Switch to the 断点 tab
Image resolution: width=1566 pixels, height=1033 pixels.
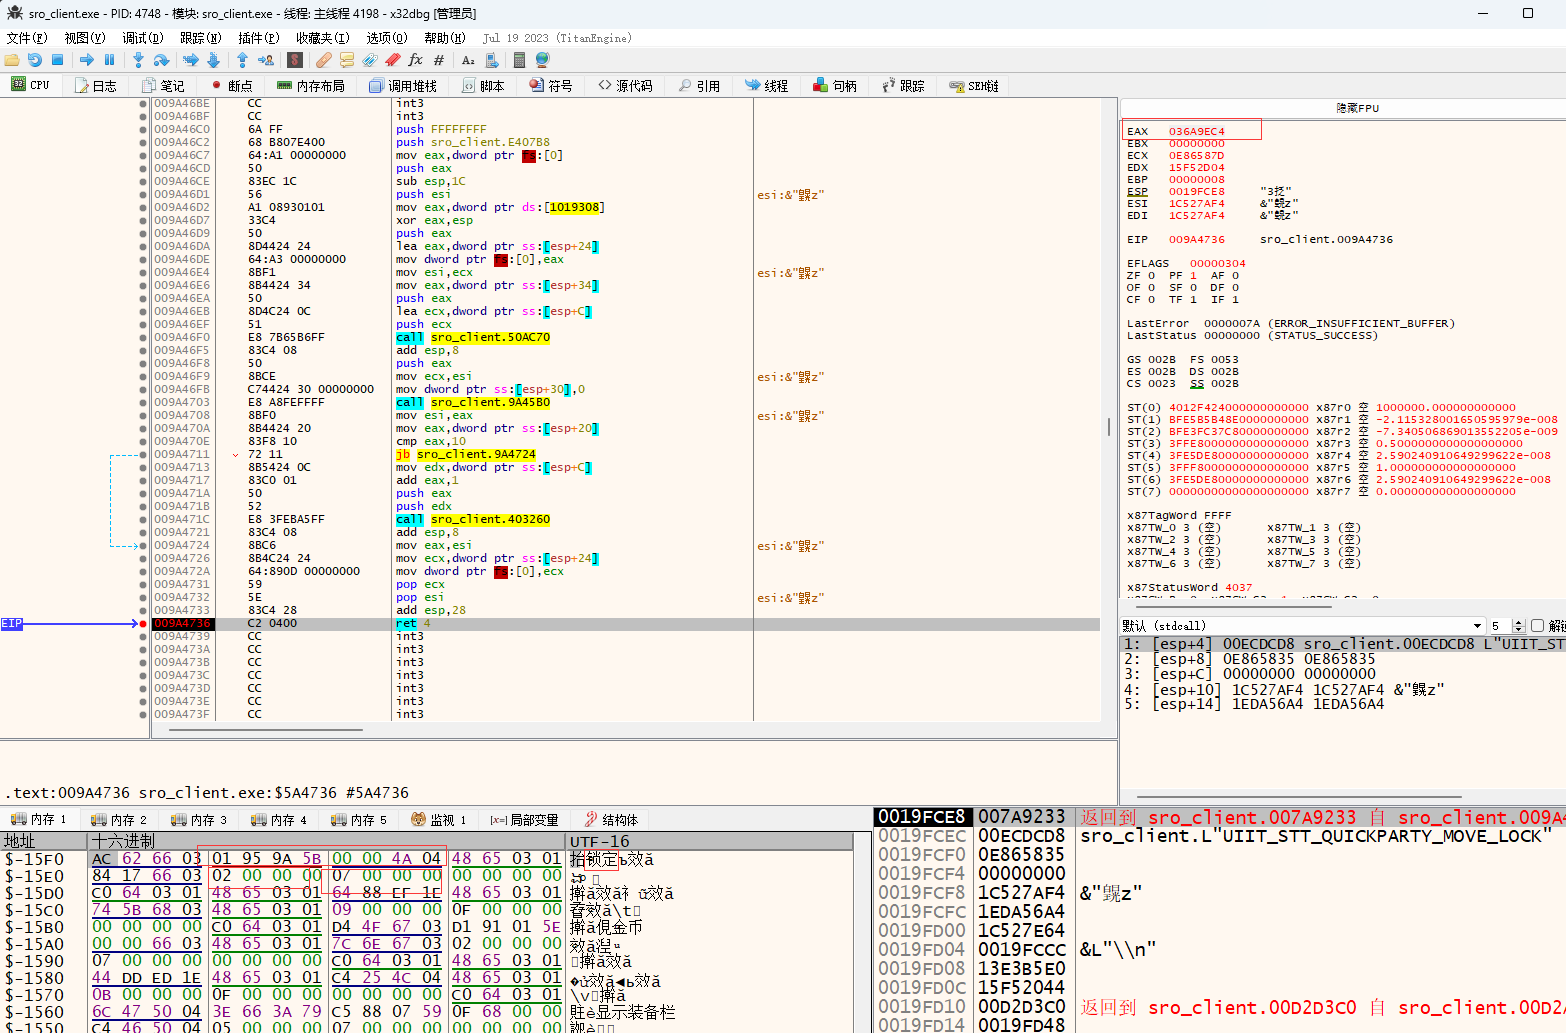pyautogui.click(x=230, y=86)
